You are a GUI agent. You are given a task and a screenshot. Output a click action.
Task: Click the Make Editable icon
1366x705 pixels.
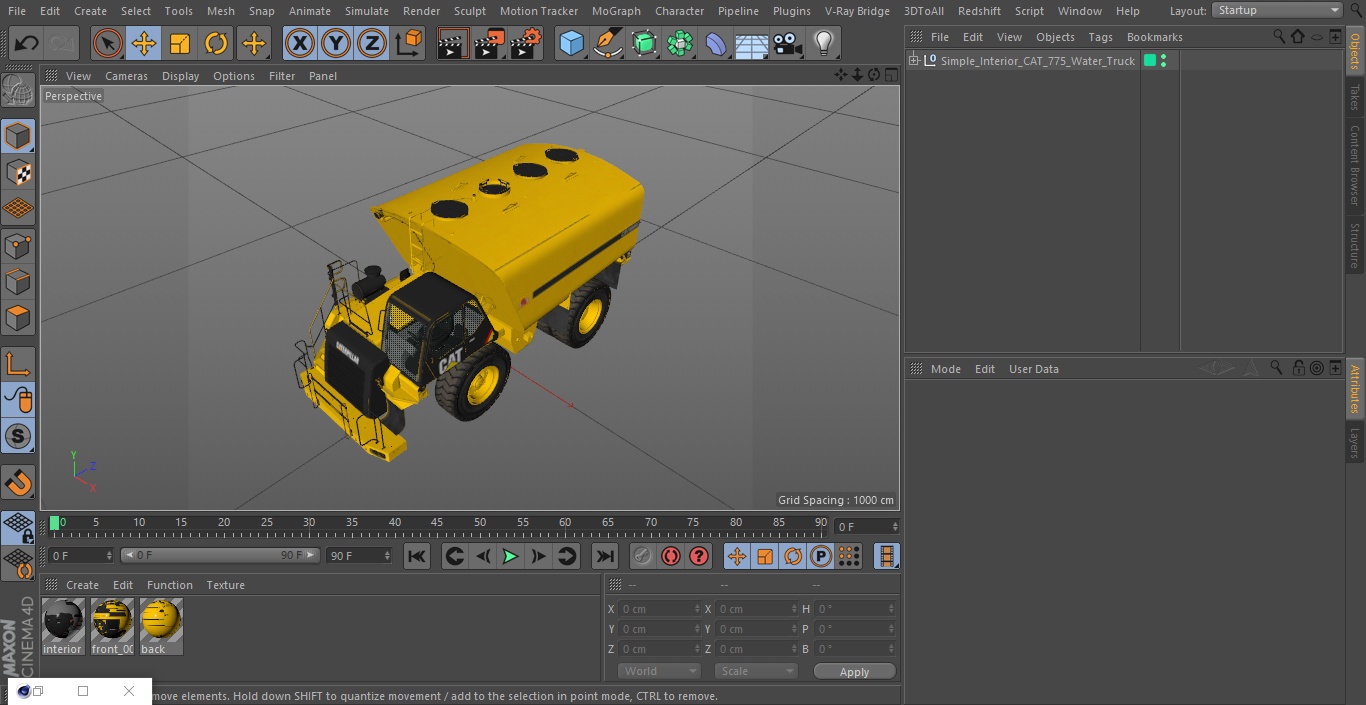(18, 91)
